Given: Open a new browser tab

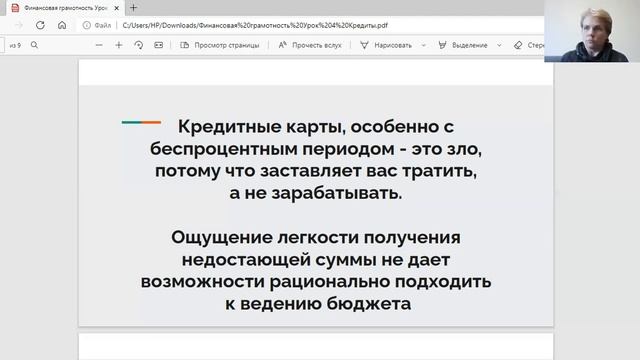Looking at the screenshot, I should tap(133, 8).
